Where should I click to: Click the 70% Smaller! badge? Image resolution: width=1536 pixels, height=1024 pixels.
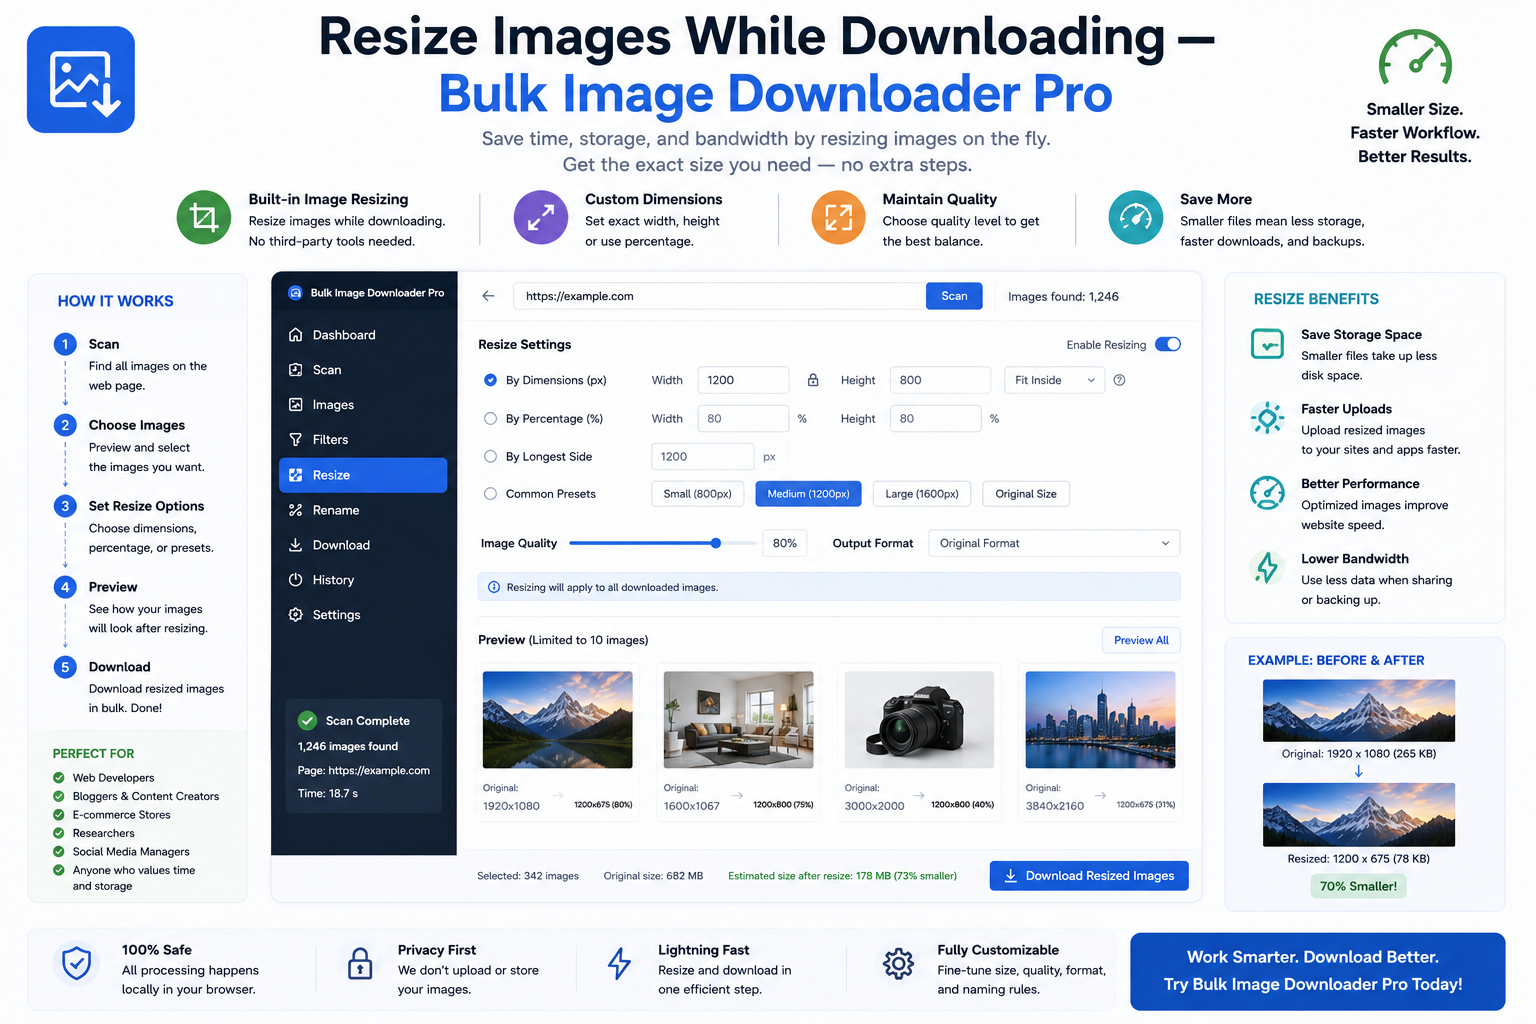[x=1358, y=886]
